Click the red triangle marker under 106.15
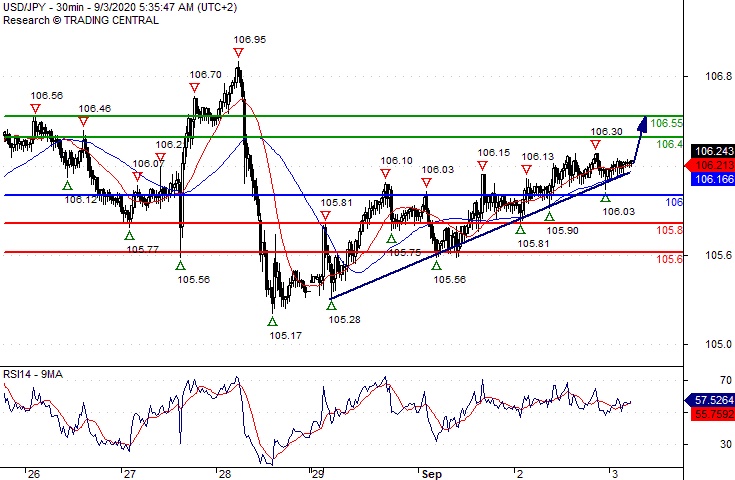Image resolution: width=735 pixels, height=480 pixels. coord(482,166)
